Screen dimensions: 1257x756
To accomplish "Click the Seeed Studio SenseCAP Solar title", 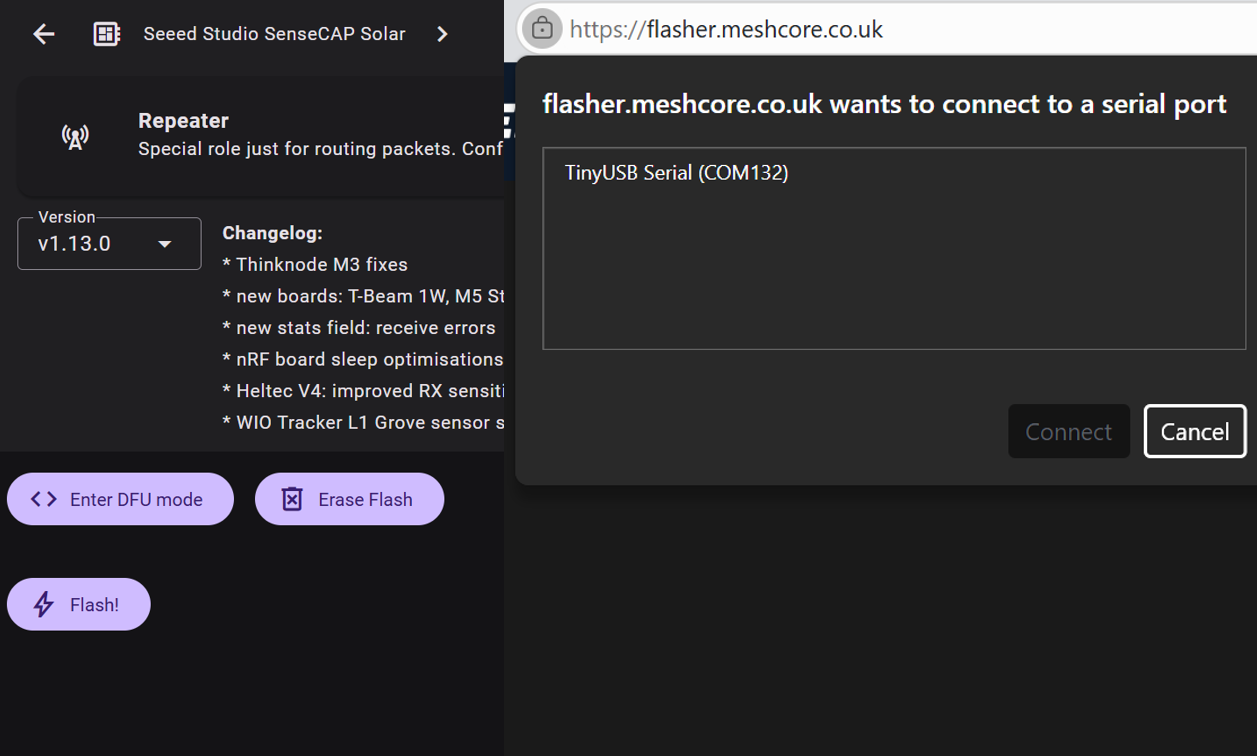I will (274, 34).
